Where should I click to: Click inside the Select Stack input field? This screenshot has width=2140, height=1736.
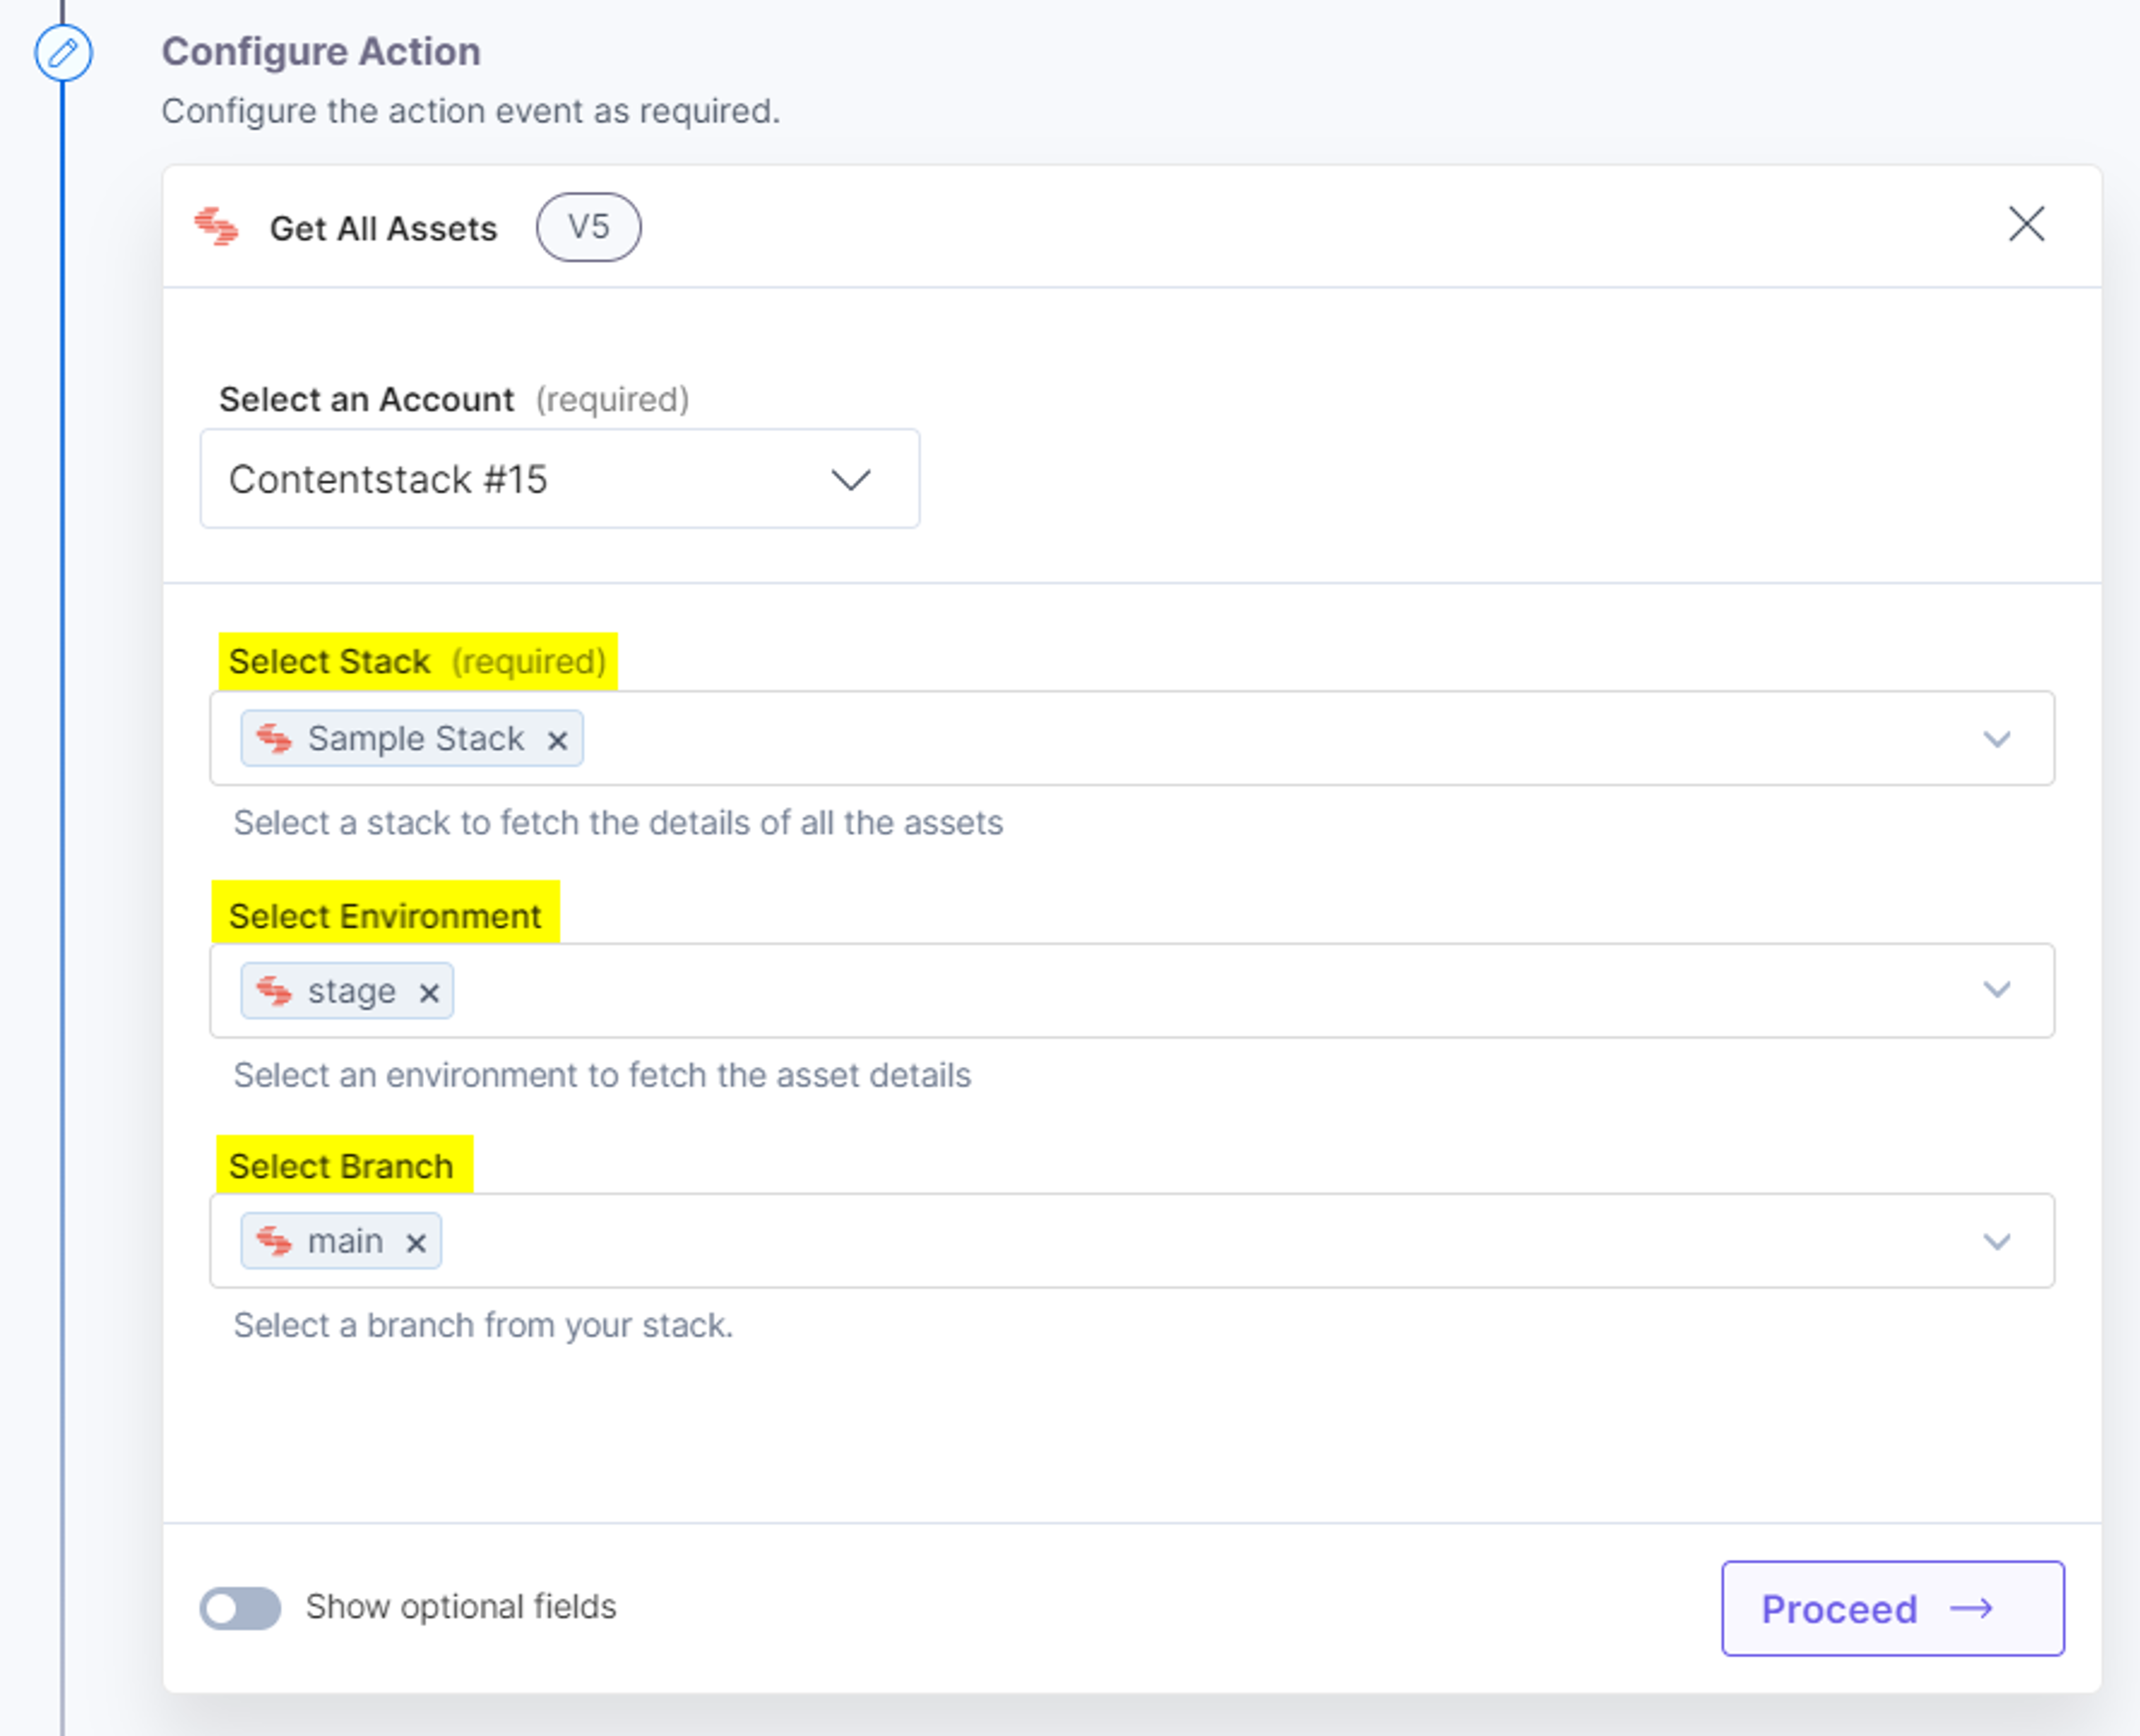coord(1131,738)
